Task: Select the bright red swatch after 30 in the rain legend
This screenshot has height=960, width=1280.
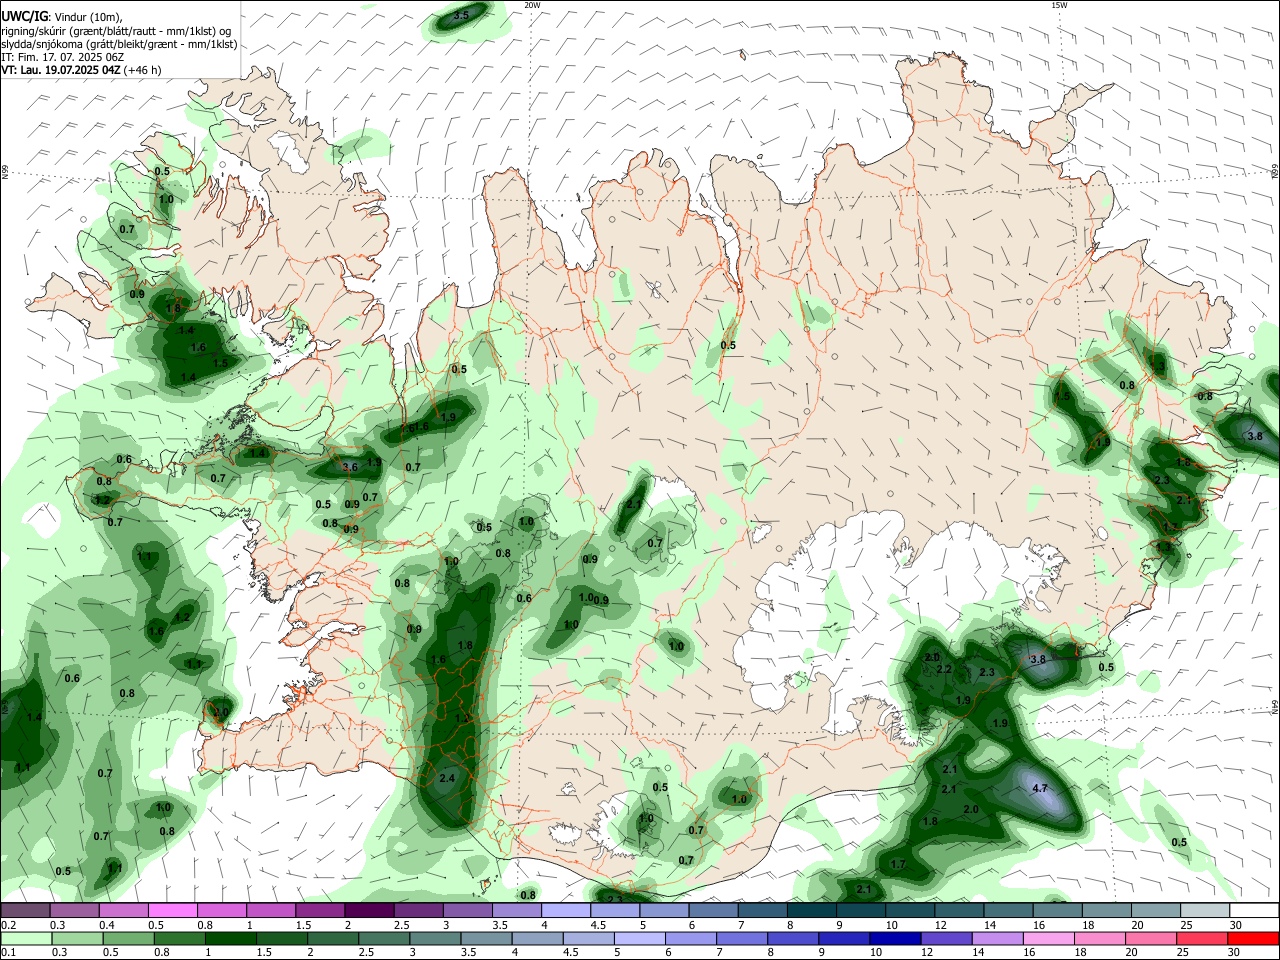Action: click(x=1252, y=938)
